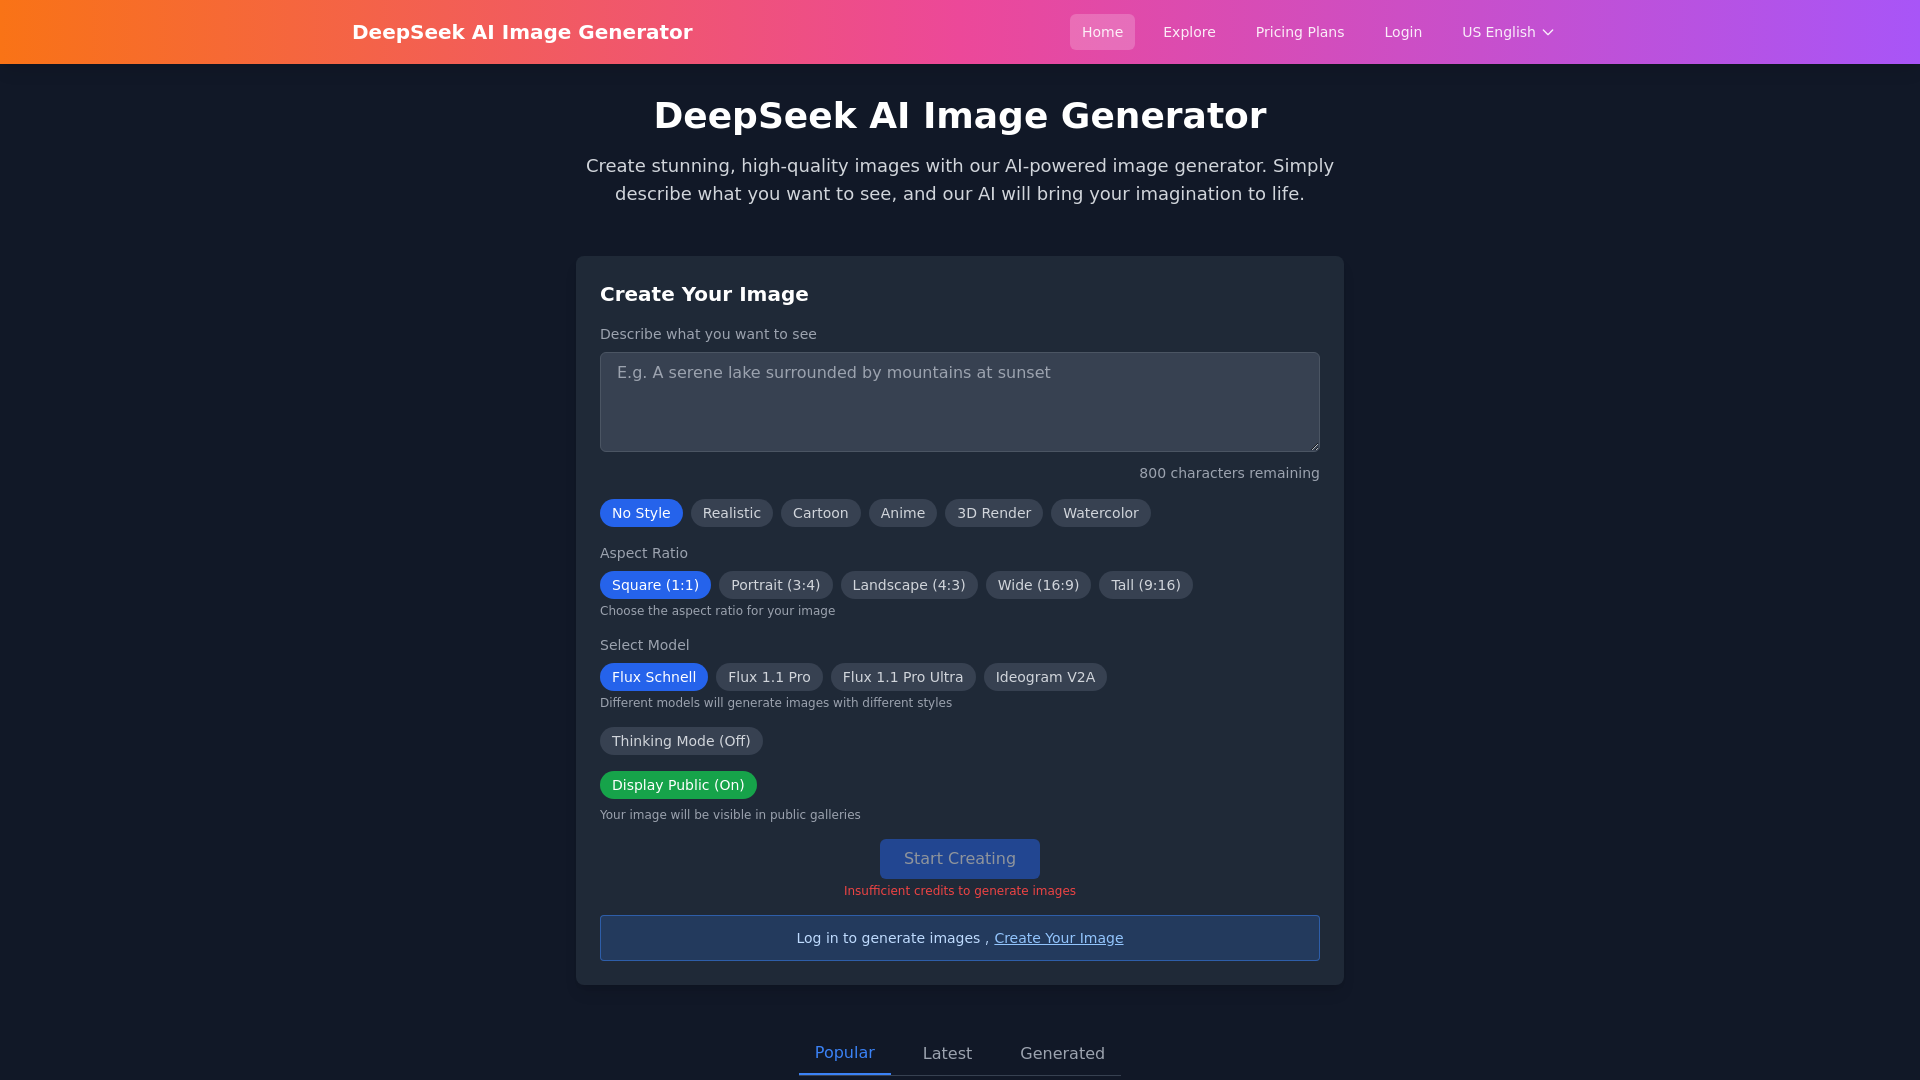This screenshot has height=1080, width=1920.
Task: Switch to the Popular tab
Action: 844,1053
